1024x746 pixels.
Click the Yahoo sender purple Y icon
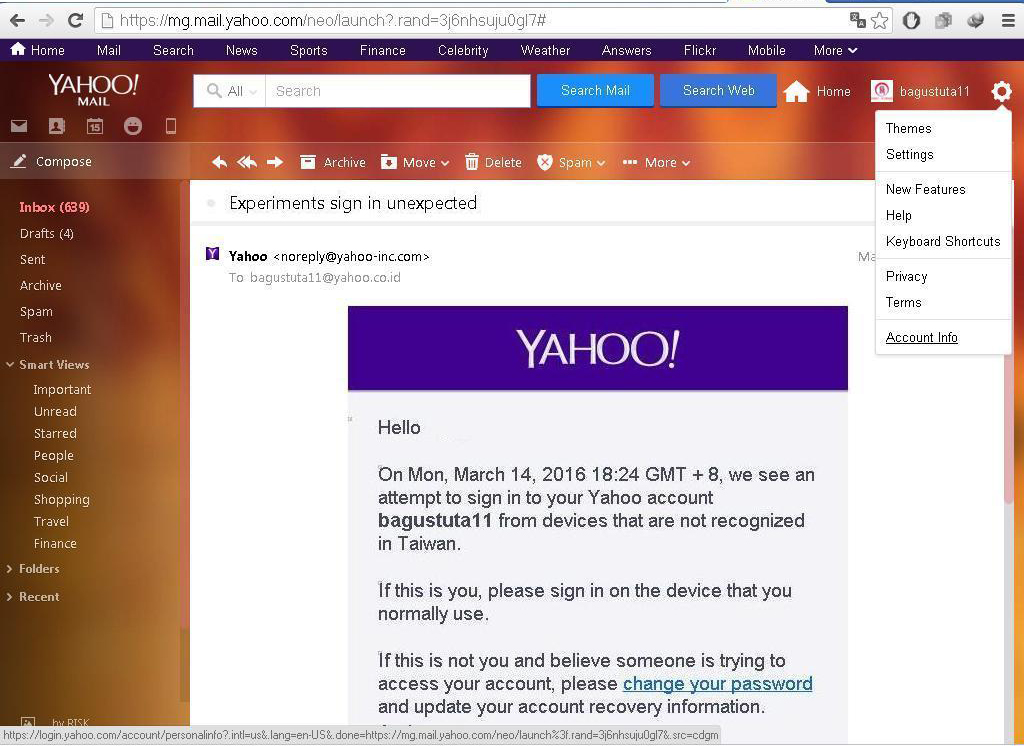pos(212,253)
